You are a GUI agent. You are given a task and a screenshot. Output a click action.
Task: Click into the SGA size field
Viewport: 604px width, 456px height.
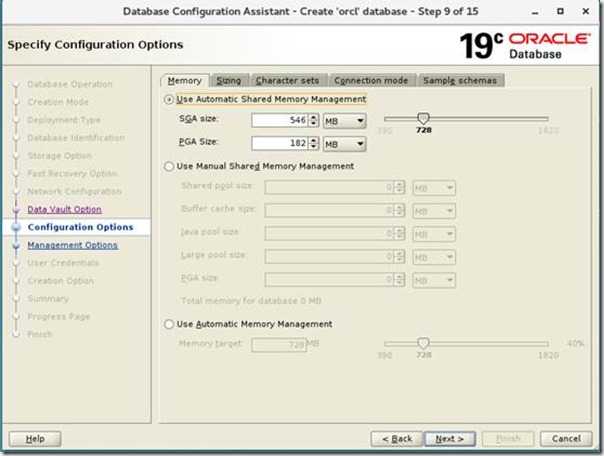point(280,120)
